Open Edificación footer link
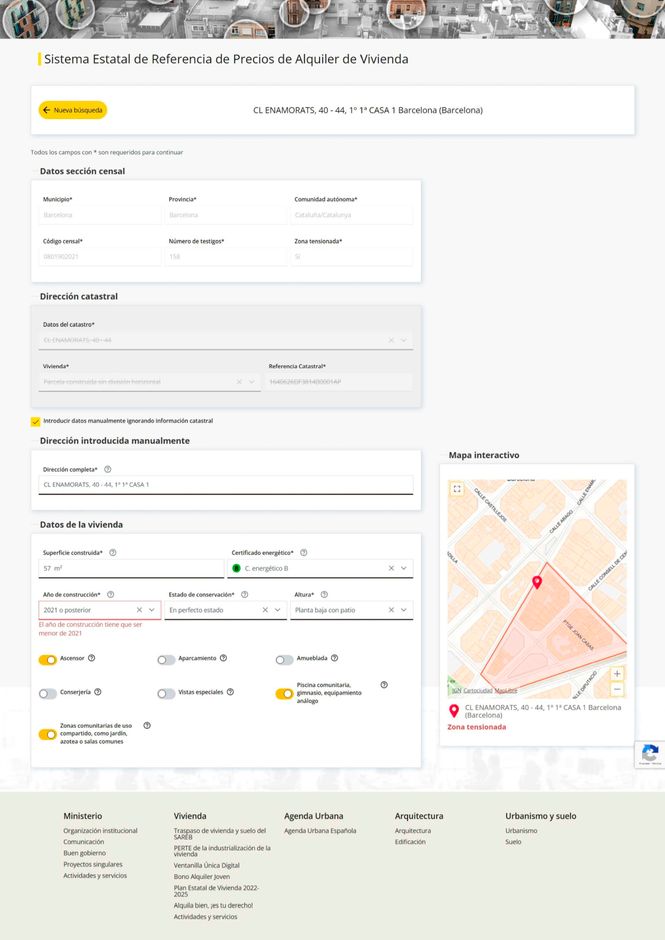Screen dimensions: 665x940 tap(410, 842)
